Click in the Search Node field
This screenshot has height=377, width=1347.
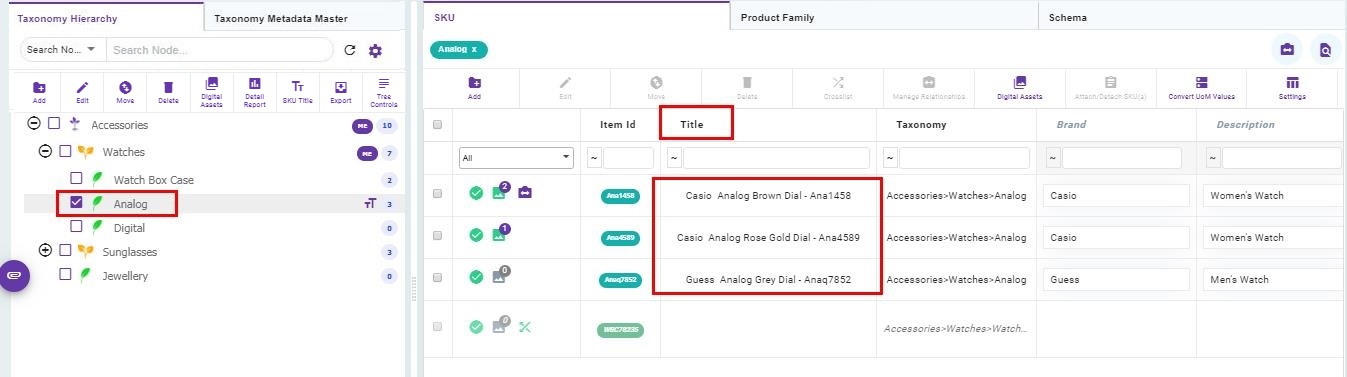(x=220, y=50)
